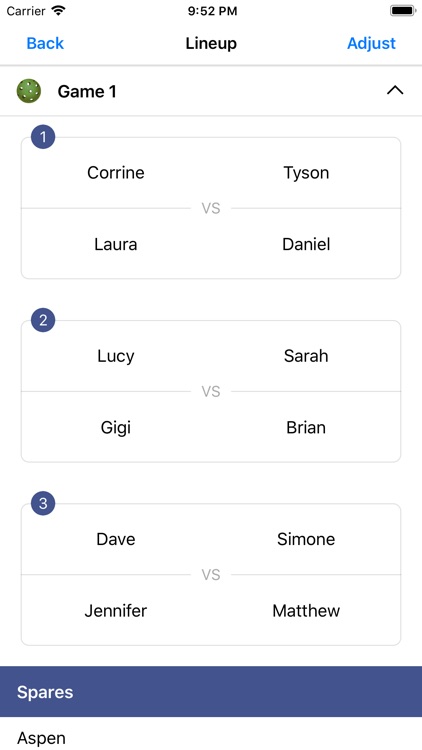Screen dimensions: 422x750
Task: Tap the battery icon in status bar
Action: pos(402,11)
